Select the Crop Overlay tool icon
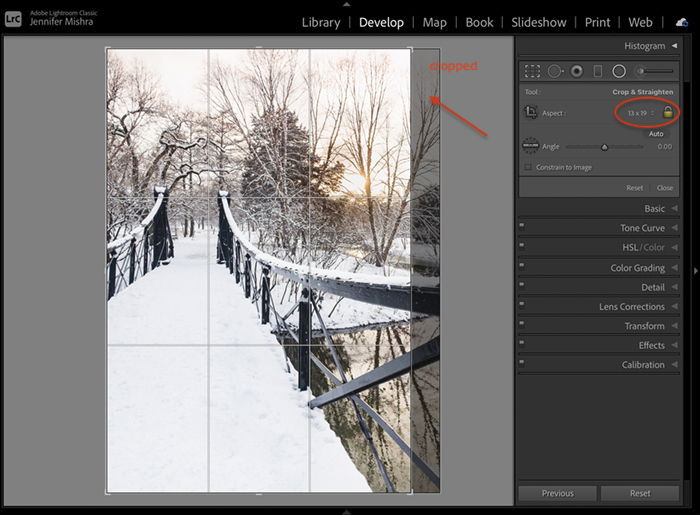700x515 pixels. [532, 71]
